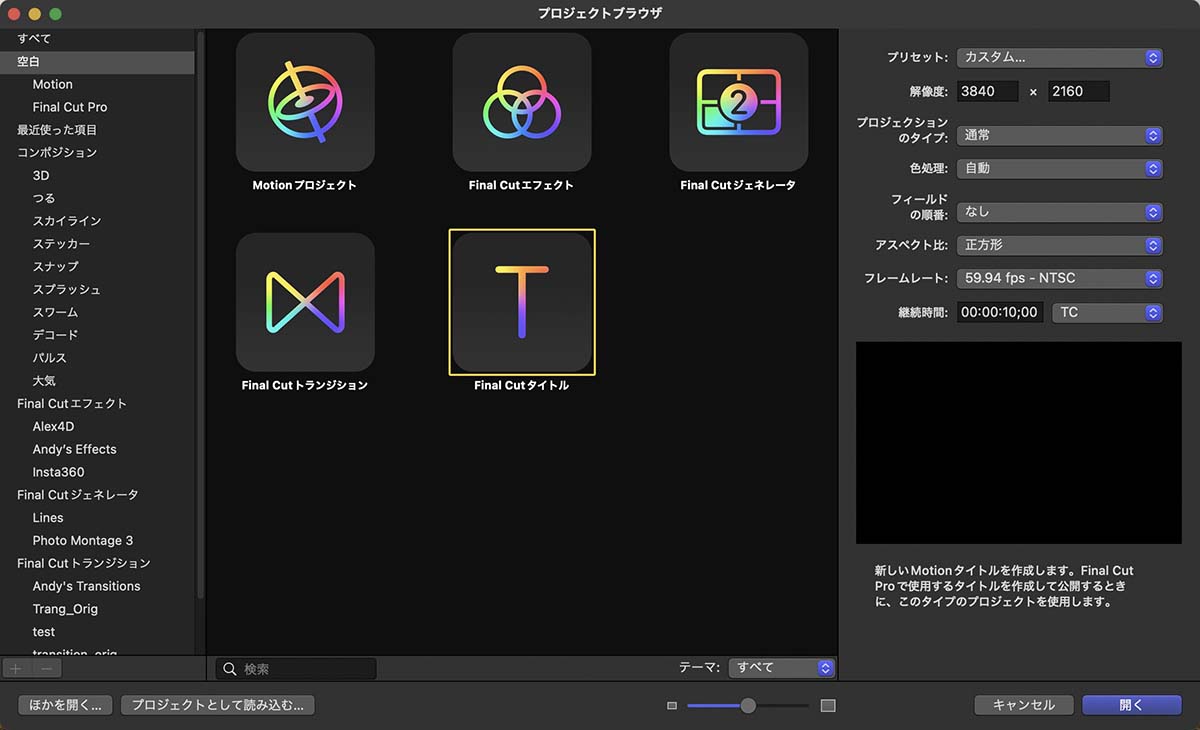Click the minus button below sidebar
This screenshot has height=730, width=1200.
[46, 668]
